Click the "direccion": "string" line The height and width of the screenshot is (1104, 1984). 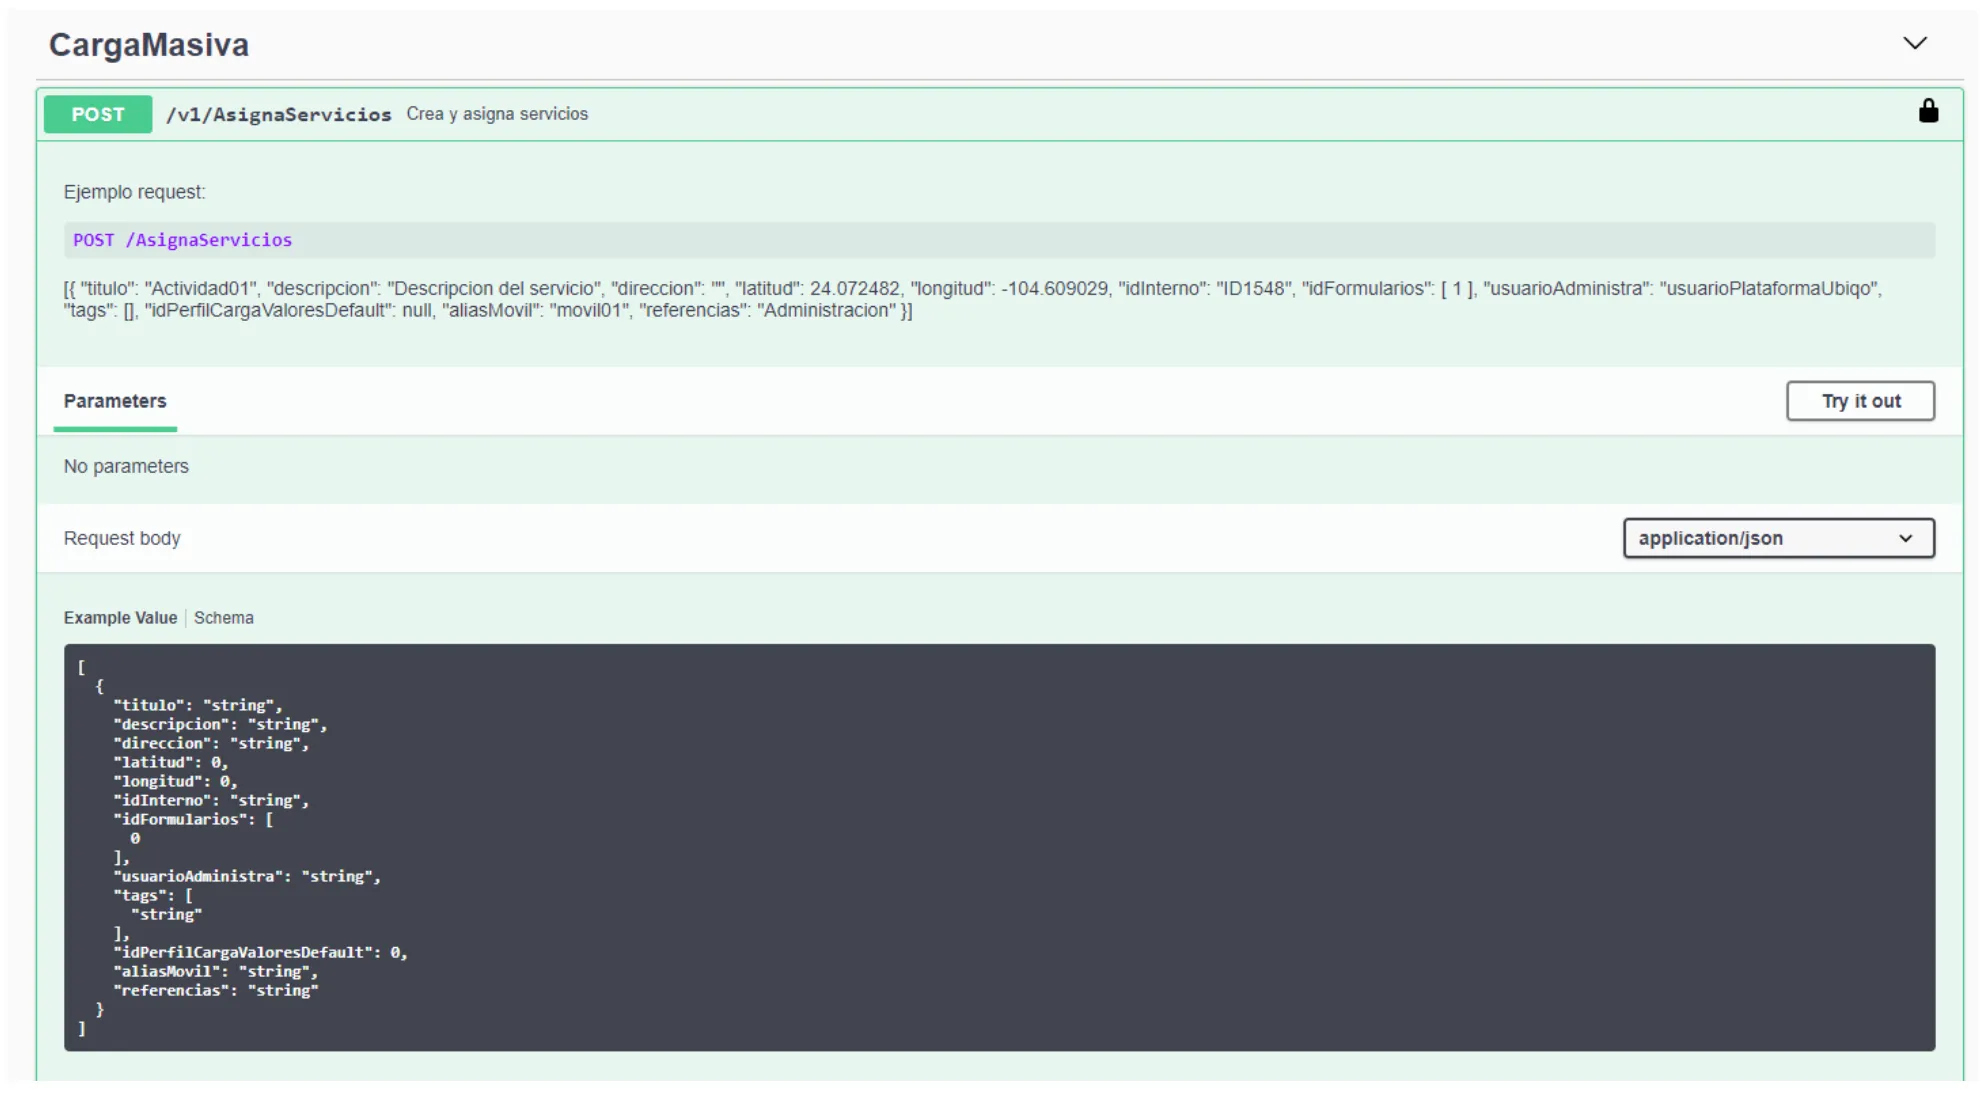click(211, 743)
